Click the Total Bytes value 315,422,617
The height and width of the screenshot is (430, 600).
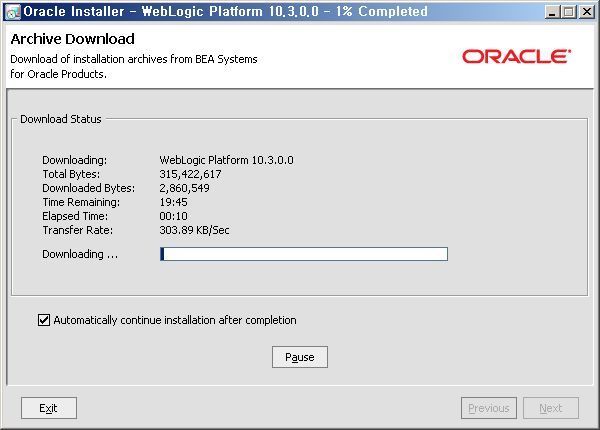(x=190, y=174)
